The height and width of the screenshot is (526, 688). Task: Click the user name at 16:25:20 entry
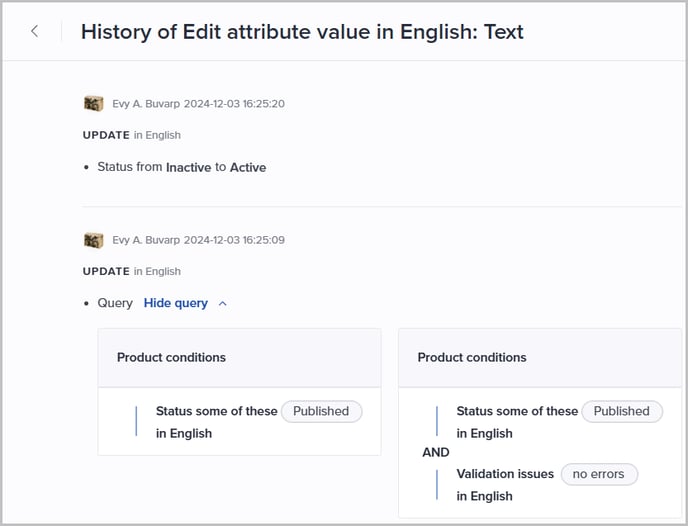coord(146,104)
